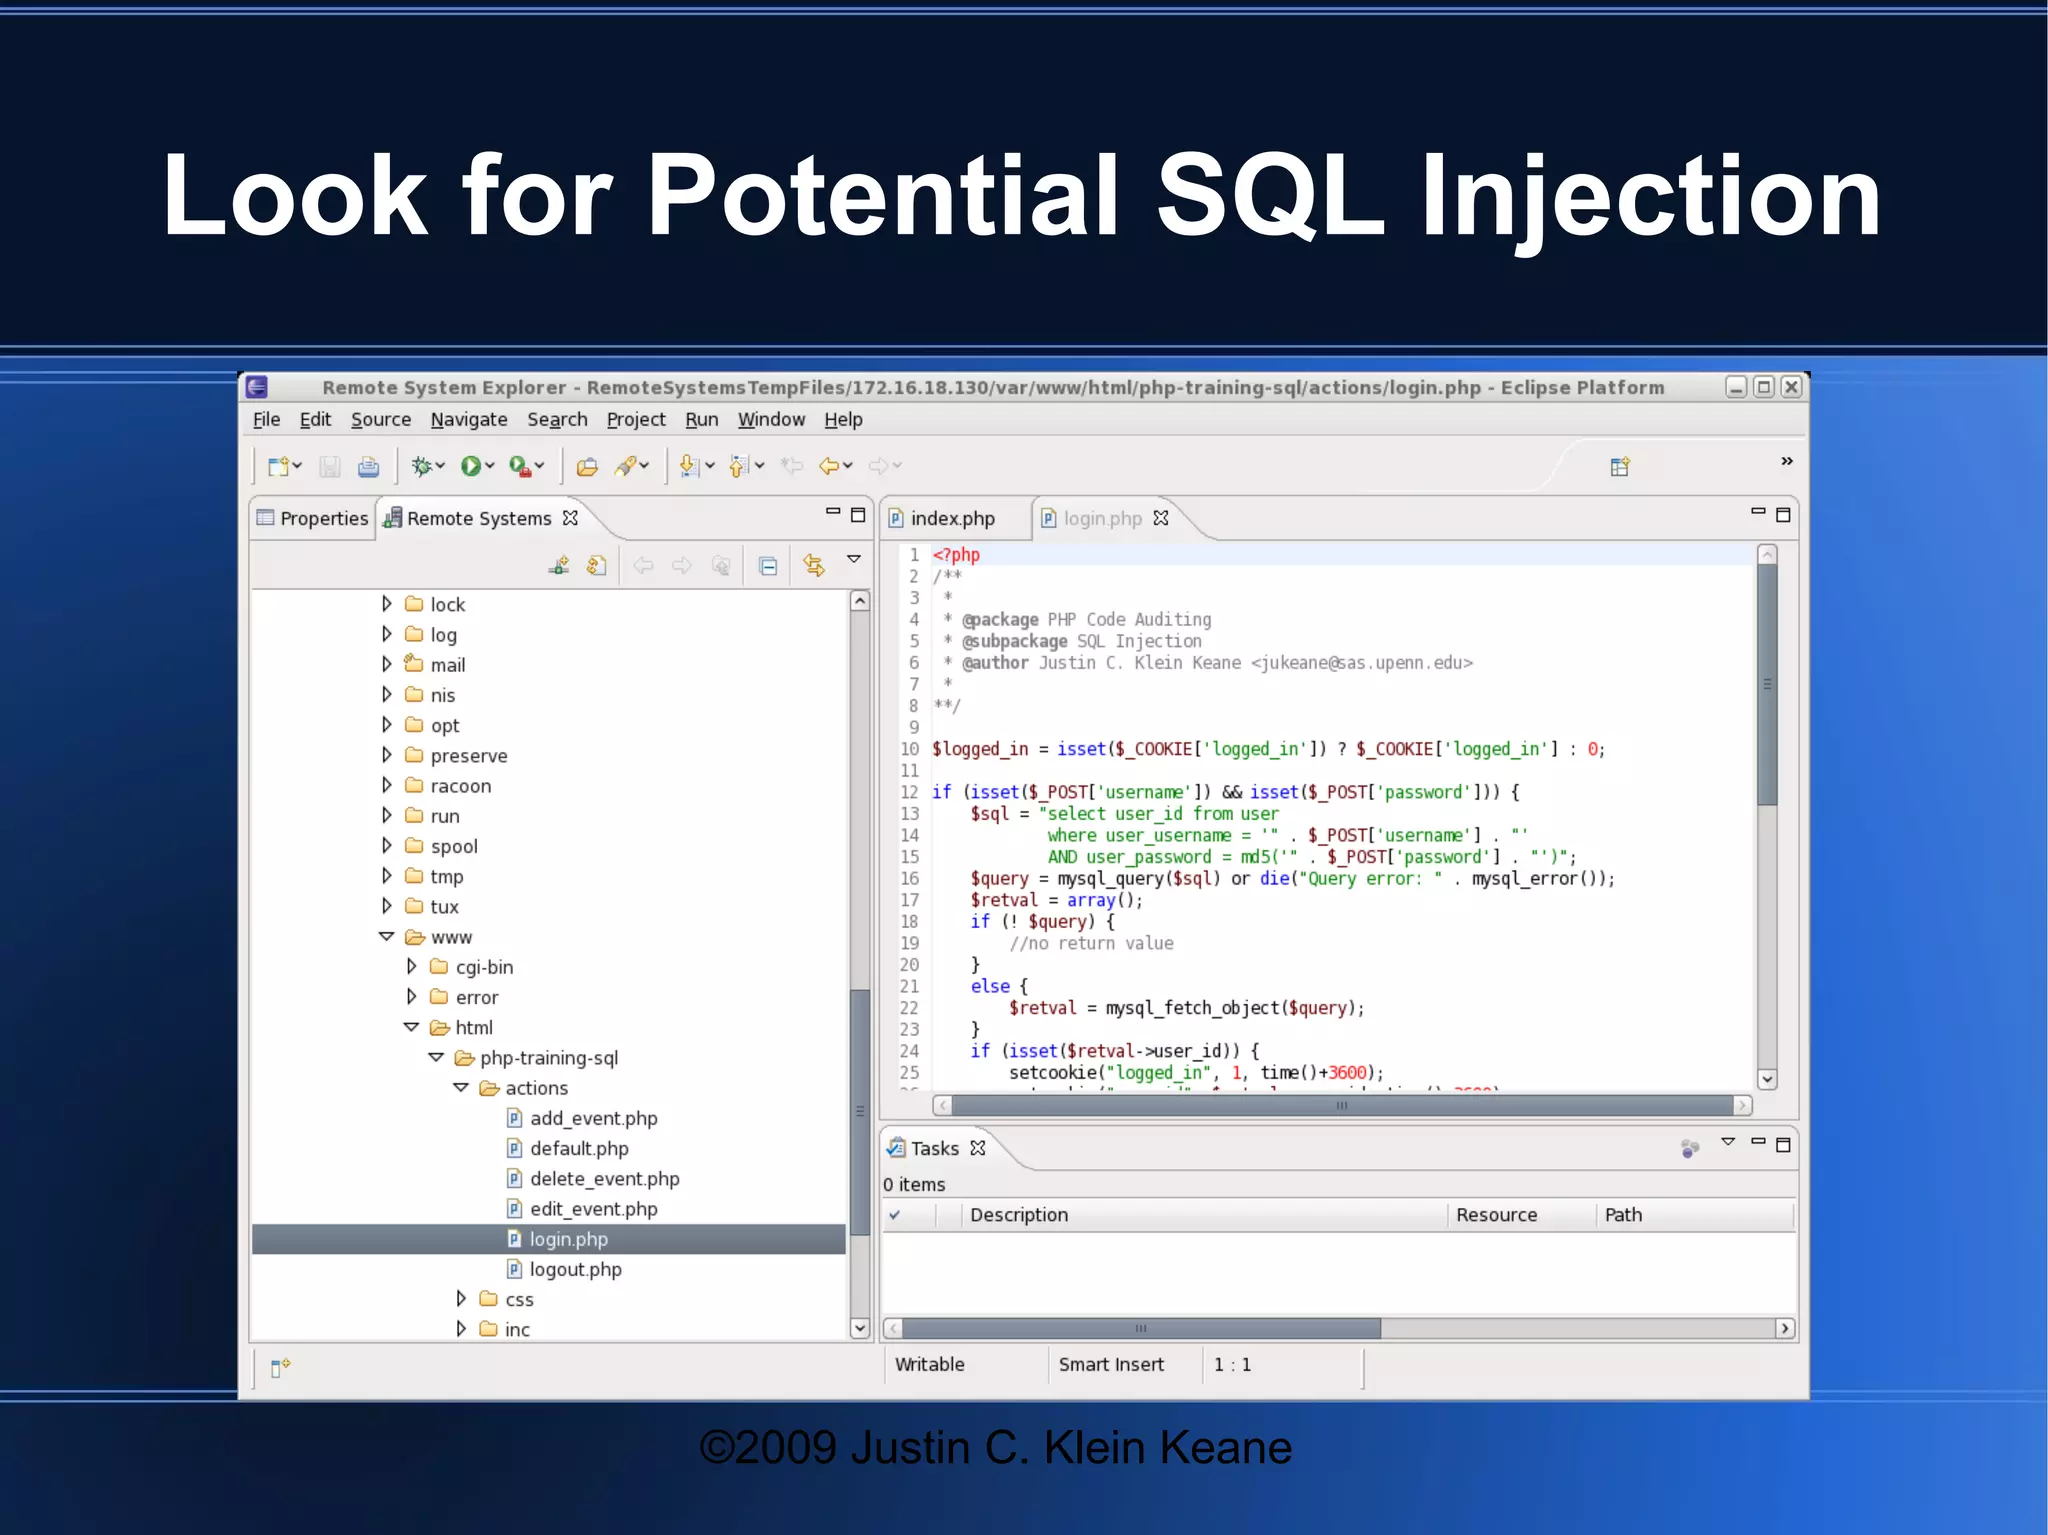Expand the lock folder
The image size is (2048, 1535).
(x=387, y=604)
